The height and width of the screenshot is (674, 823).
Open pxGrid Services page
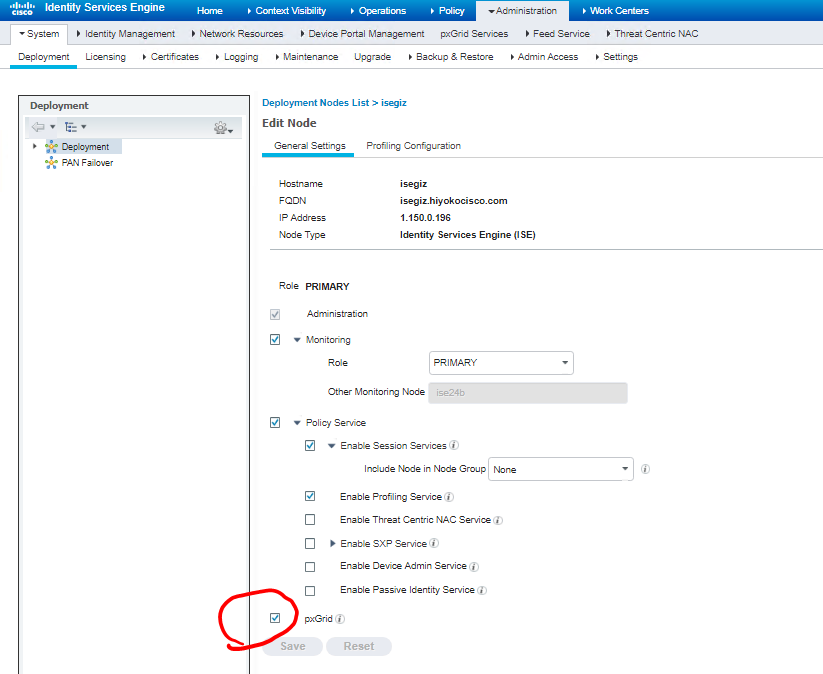(474, 34)
